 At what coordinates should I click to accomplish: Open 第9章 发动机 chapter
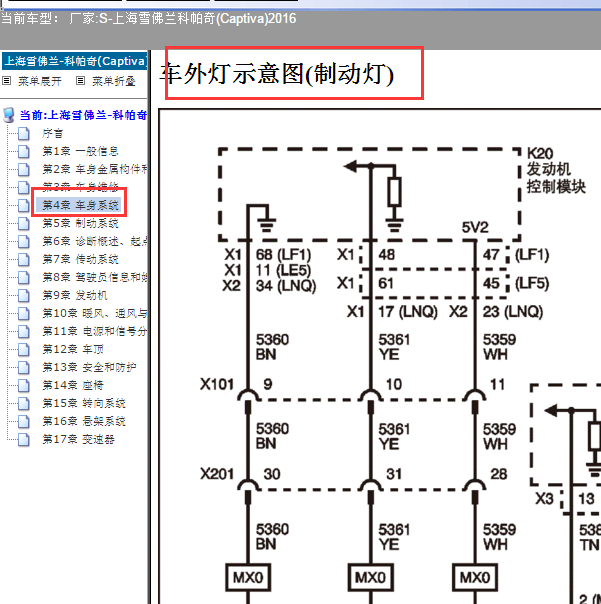point(75,295)
